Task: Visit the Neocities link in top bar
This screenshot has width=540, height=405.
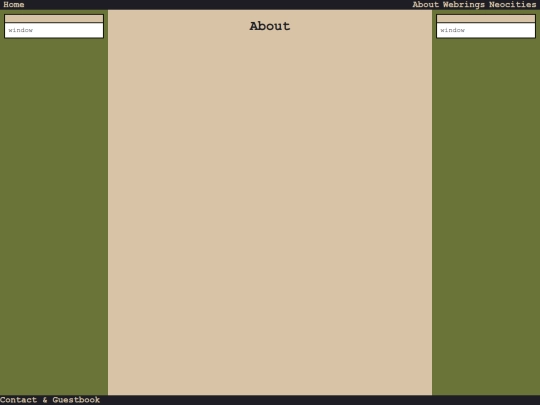Action: [x=512, y=4]
